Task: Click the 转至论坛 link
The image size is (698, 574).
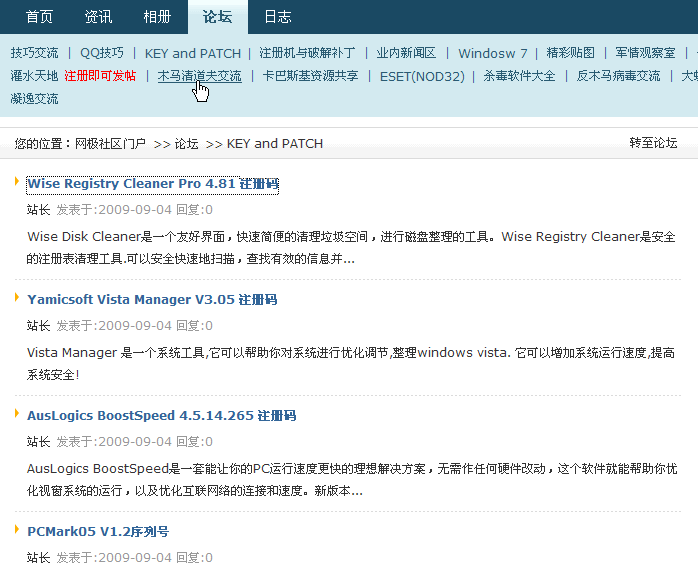Action: tap(653, 143)
